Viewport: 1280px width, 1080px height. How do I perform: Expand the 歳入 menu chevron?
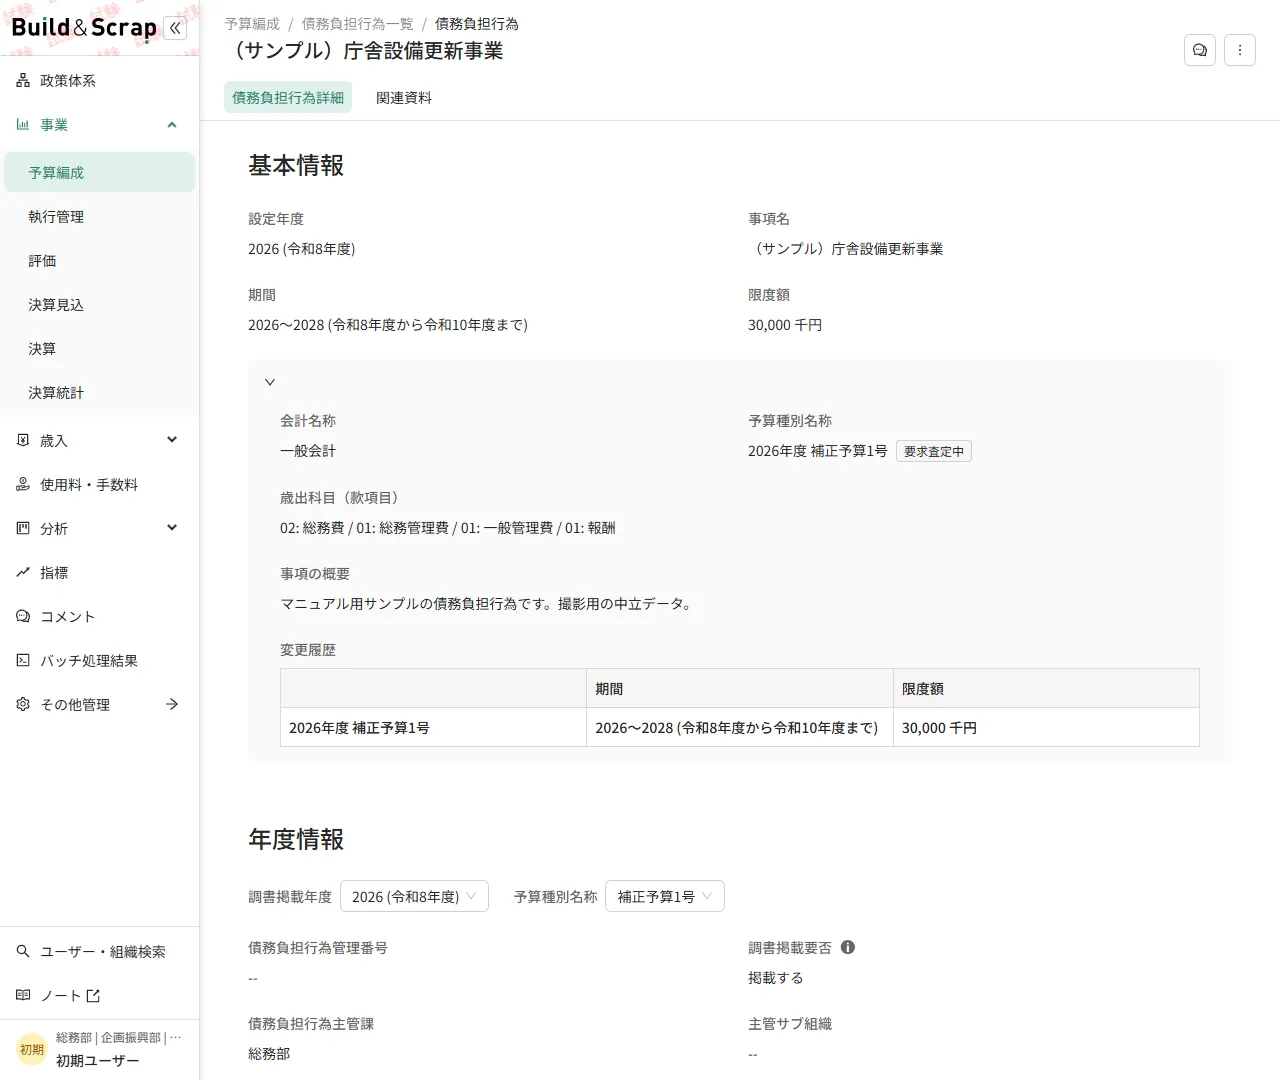click(x=172, y=440)
